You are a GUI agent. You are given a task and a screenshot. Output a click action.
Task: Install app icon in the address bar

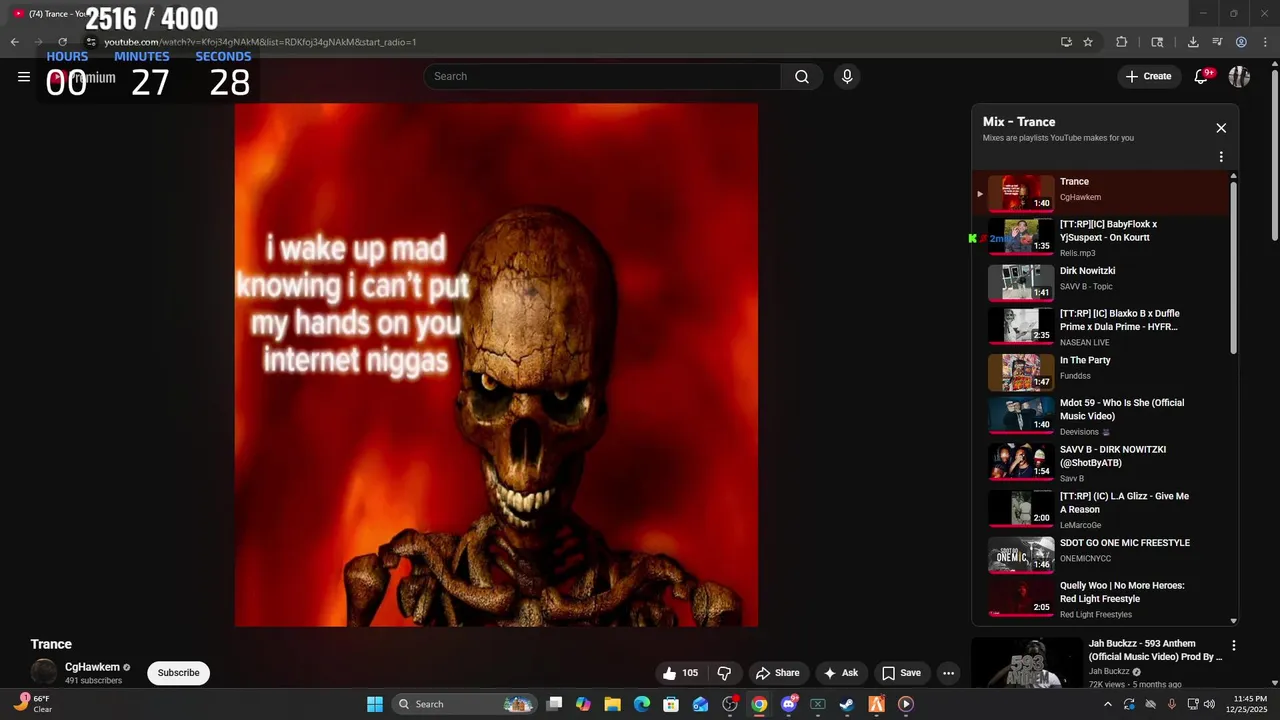(1066, 42)
